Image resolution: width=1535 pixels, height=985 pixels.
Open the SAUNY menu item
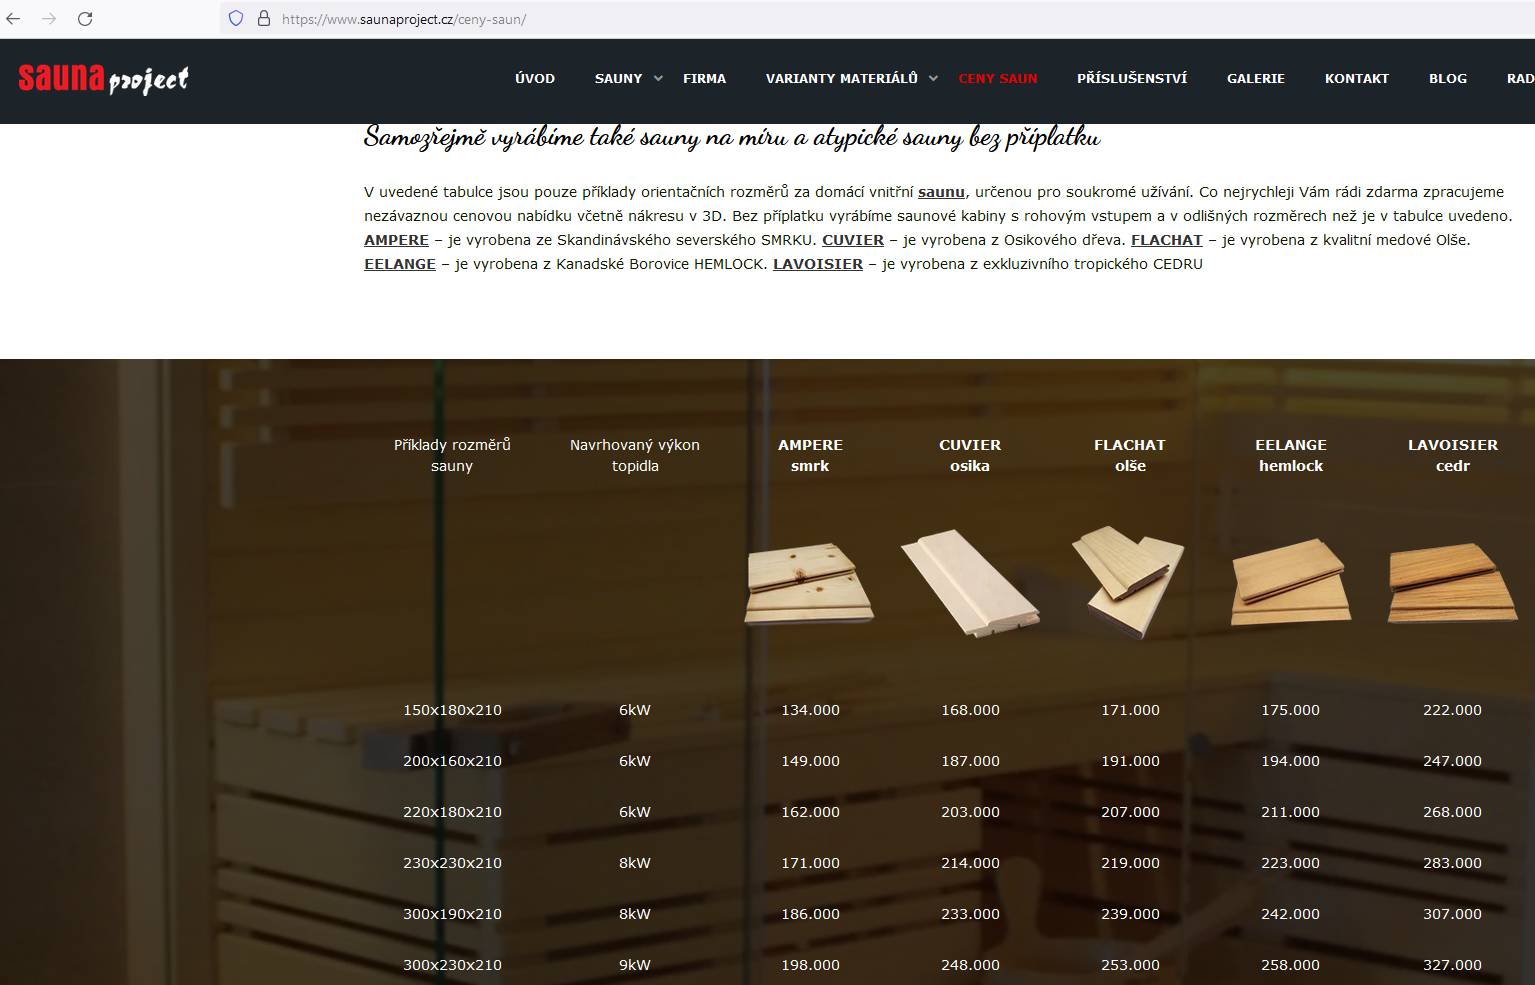click(x=618, y=78)
